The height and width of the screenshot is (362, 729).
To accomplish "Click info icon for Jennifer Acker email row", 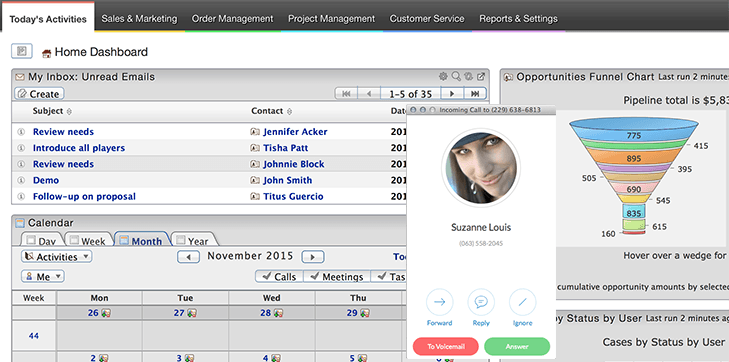I will 20,132.
